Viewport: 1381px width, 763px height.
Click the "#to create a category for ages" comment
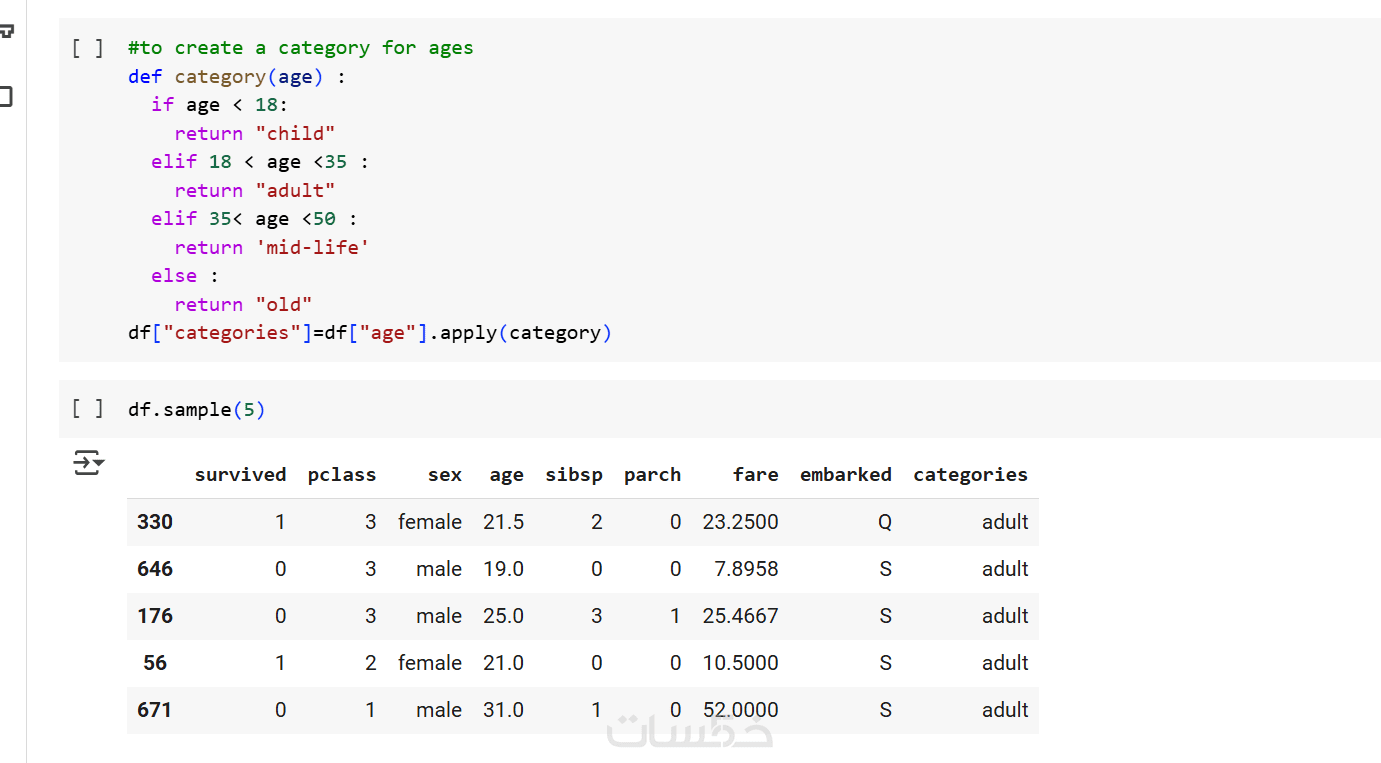[300, 48]
